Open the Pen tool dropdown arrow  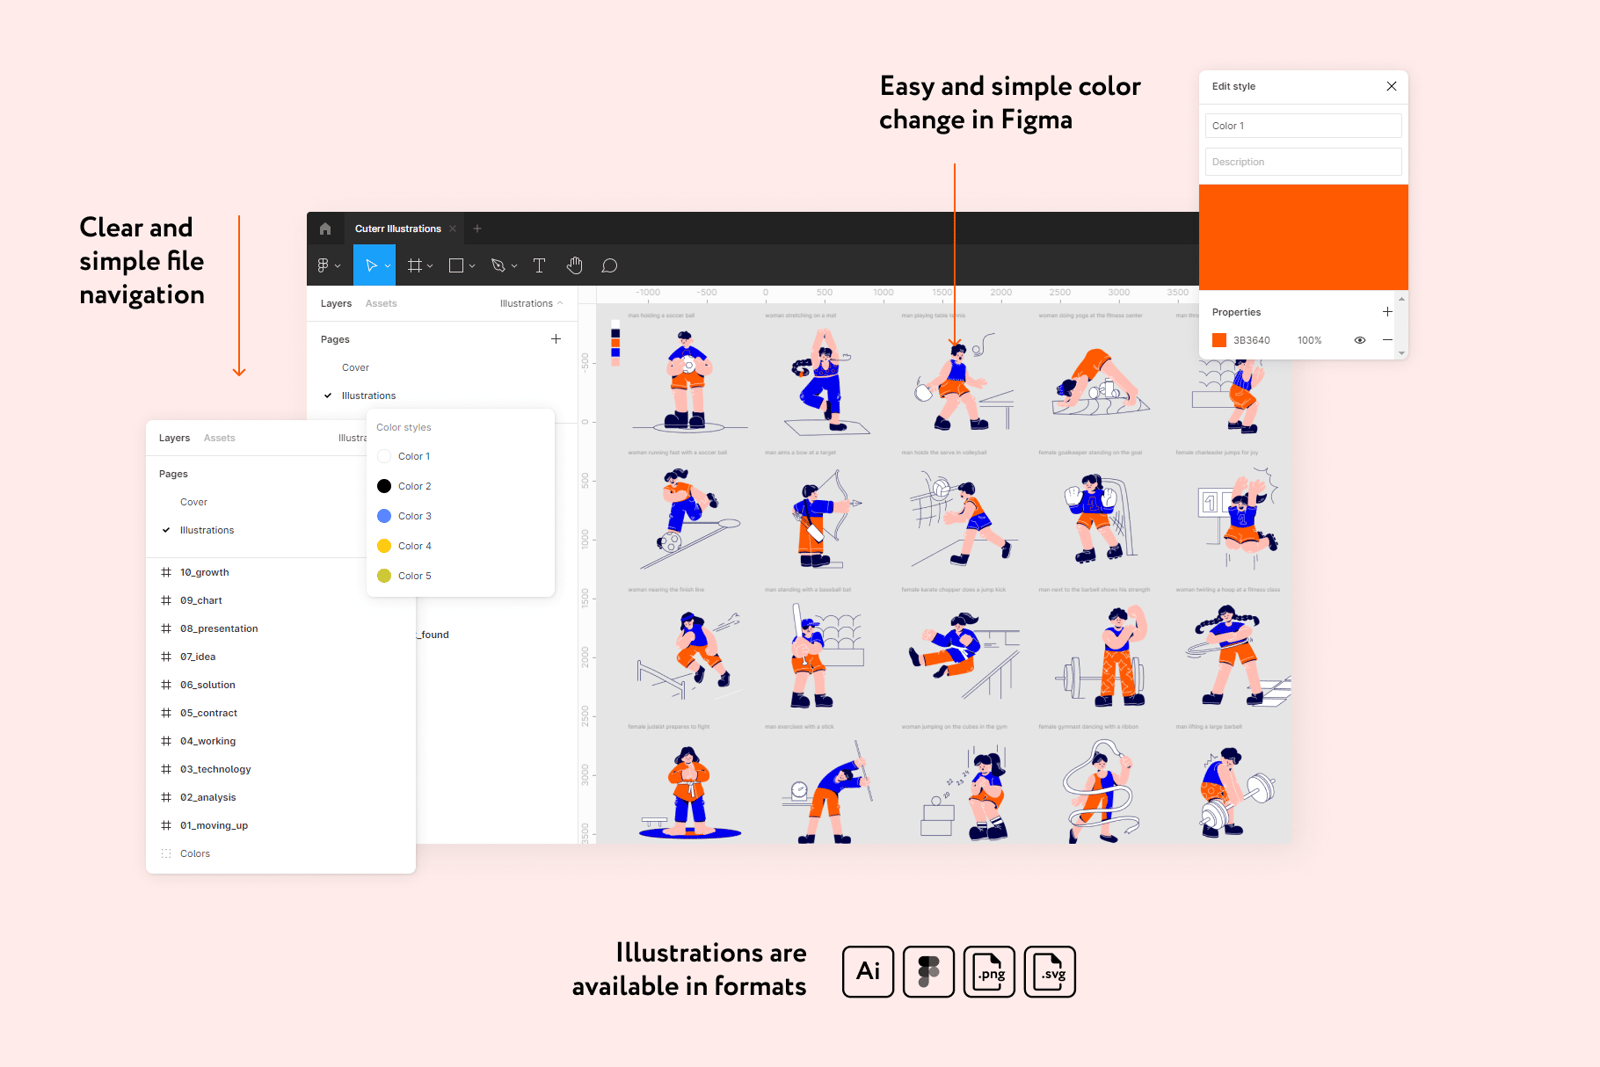point(514,267)
